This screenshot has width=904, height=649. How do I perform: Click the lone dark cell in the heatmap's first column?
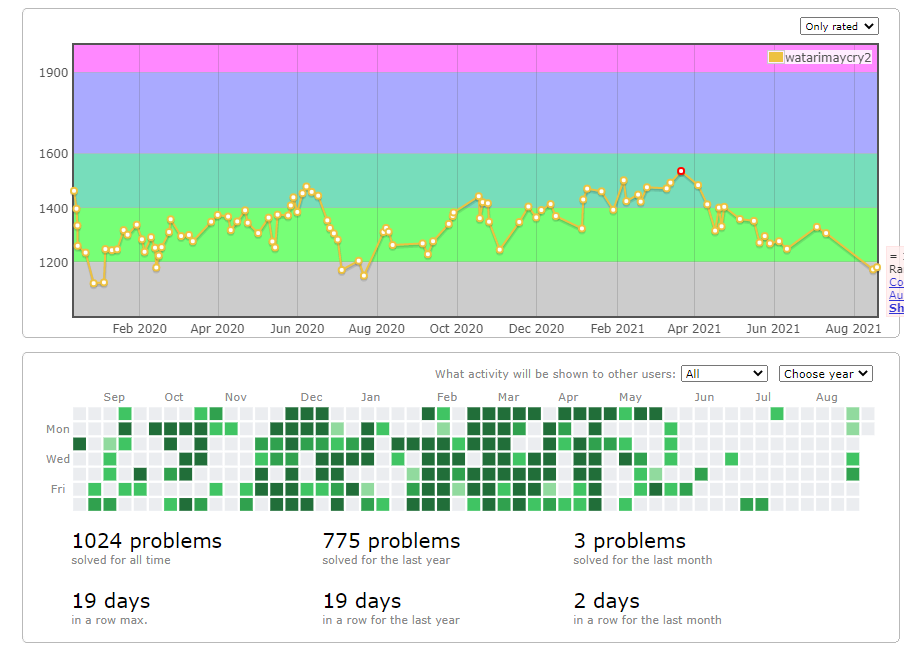pos(80,444)
